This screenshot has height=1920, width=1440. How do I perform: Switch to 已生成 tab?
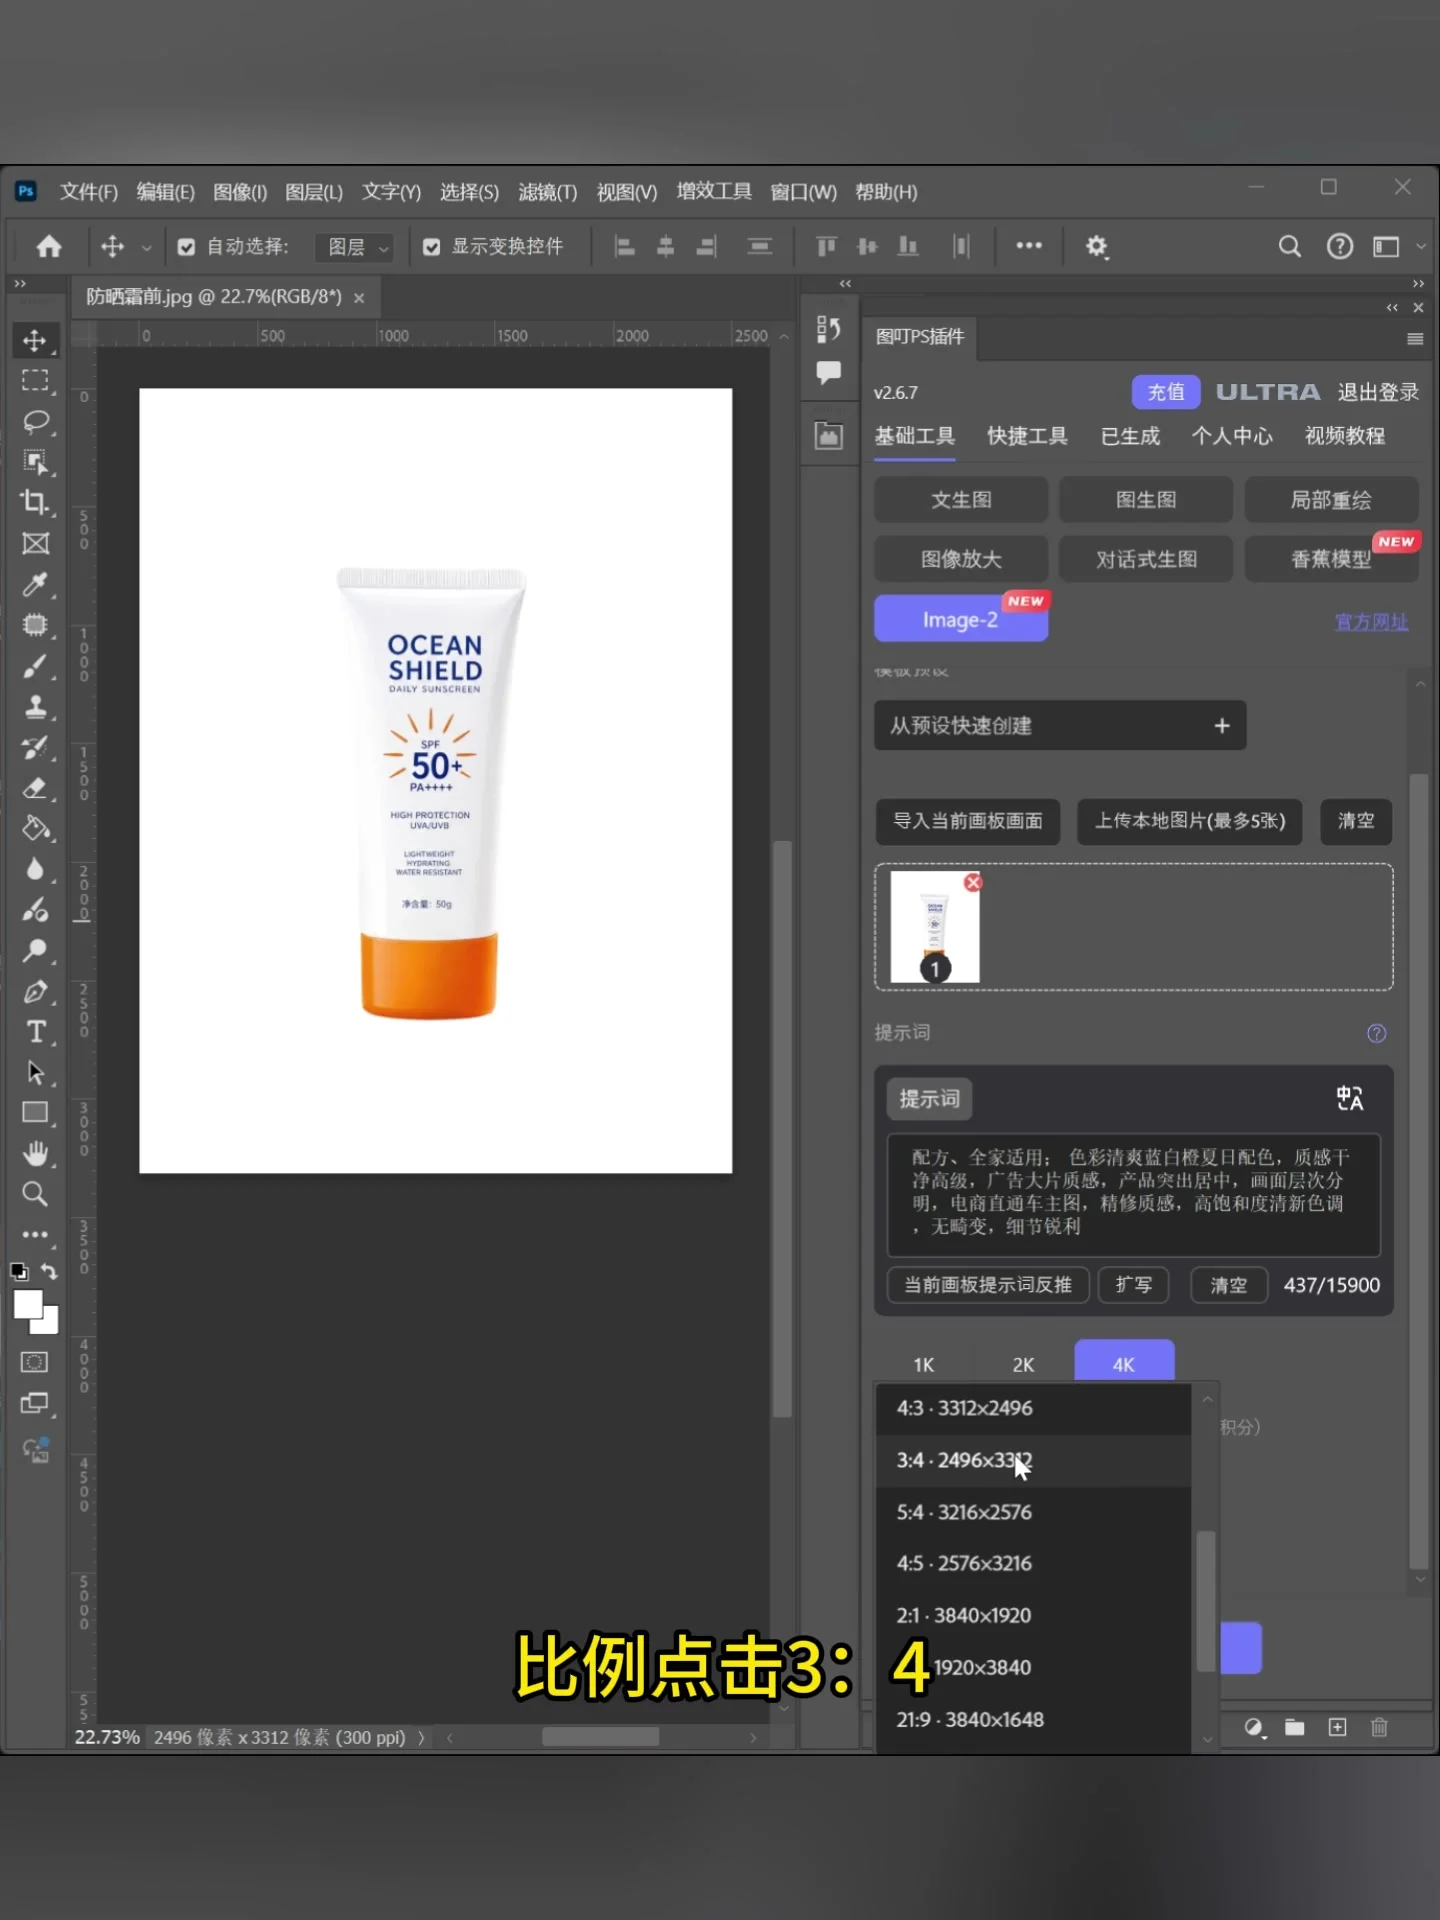[x=1130, y=436]
